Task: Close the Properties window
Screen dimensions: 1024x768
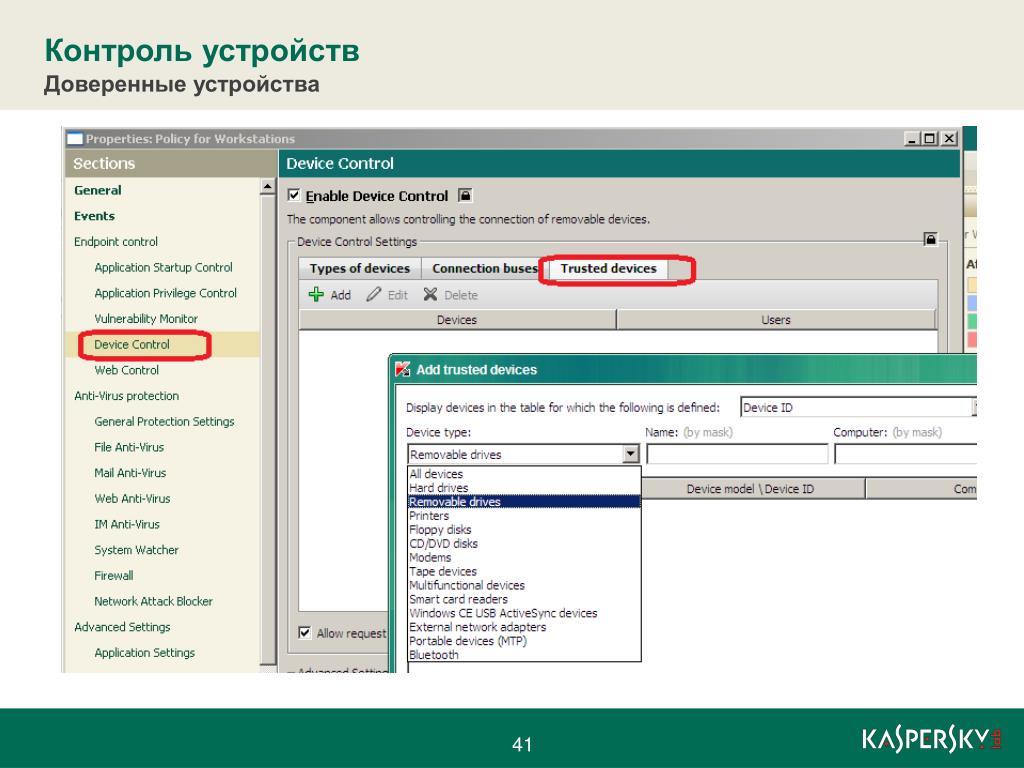Action: [x=950, y=138]
